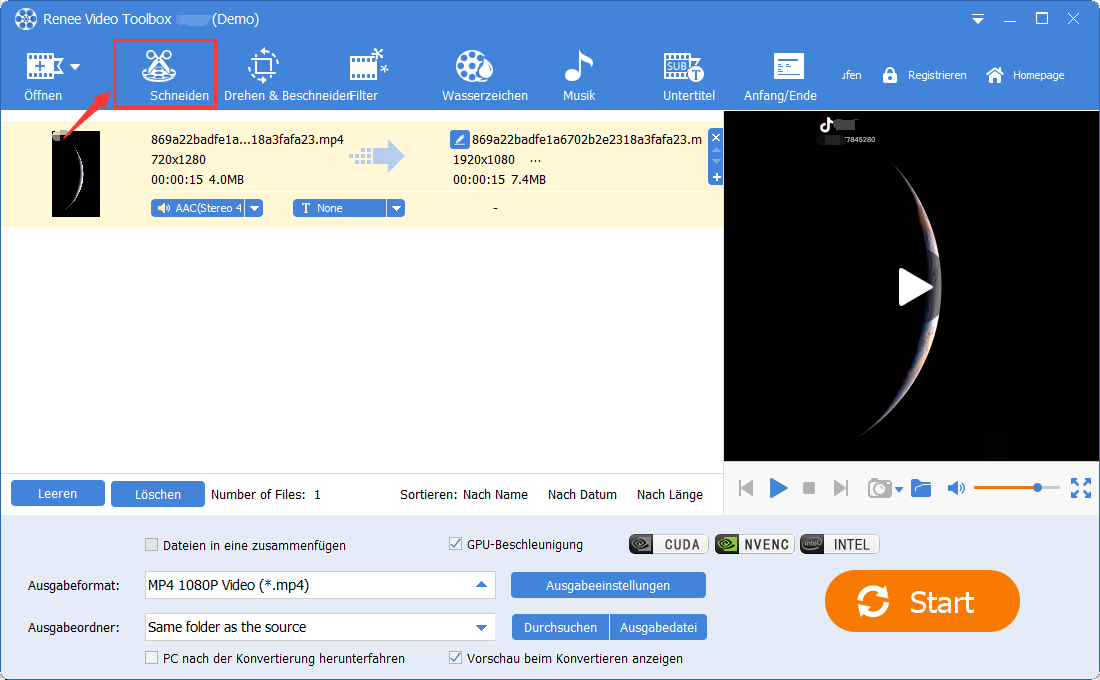Click the snapshot camera icon
The image size is (1100, 680).
tap(880, 488)
